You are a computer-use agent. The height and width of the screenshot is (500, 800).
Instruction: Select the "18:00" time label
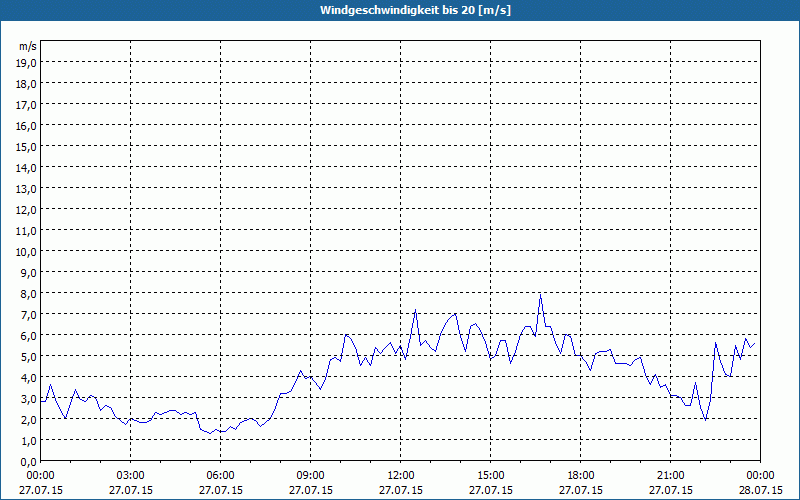[581, 476]
